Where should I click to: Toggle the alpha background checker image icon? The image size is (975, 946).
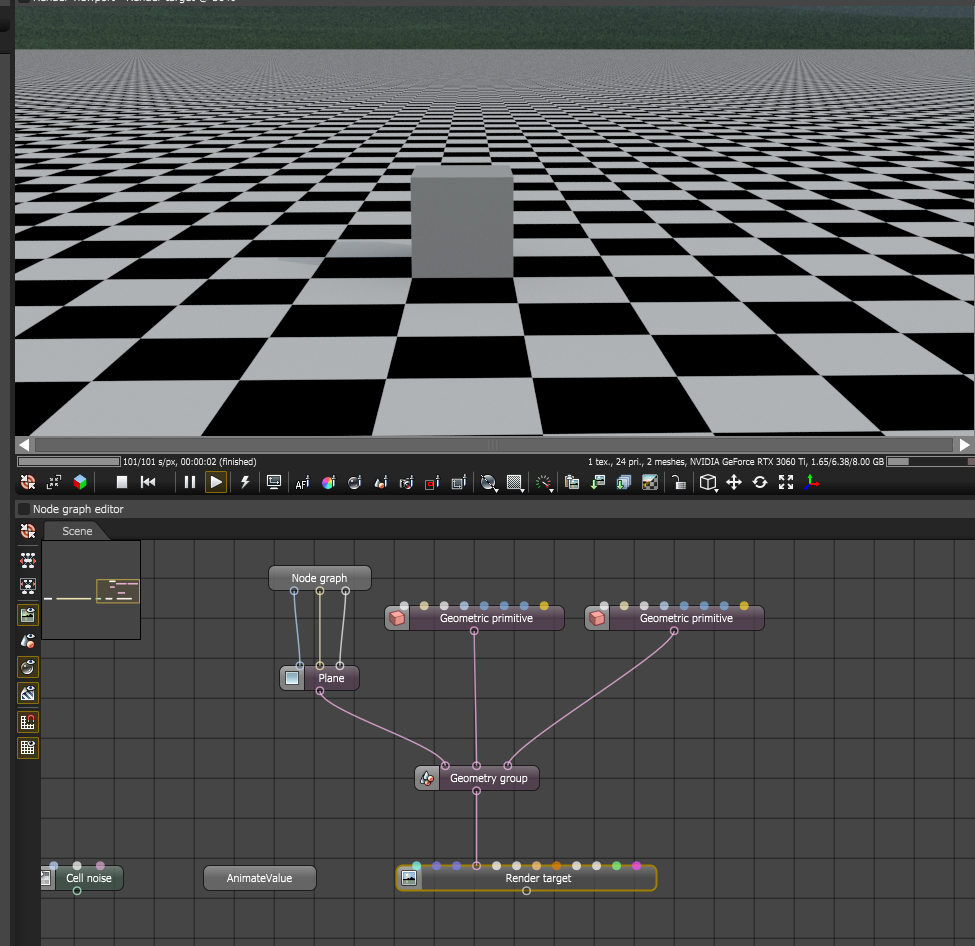[x=650, y=482]
